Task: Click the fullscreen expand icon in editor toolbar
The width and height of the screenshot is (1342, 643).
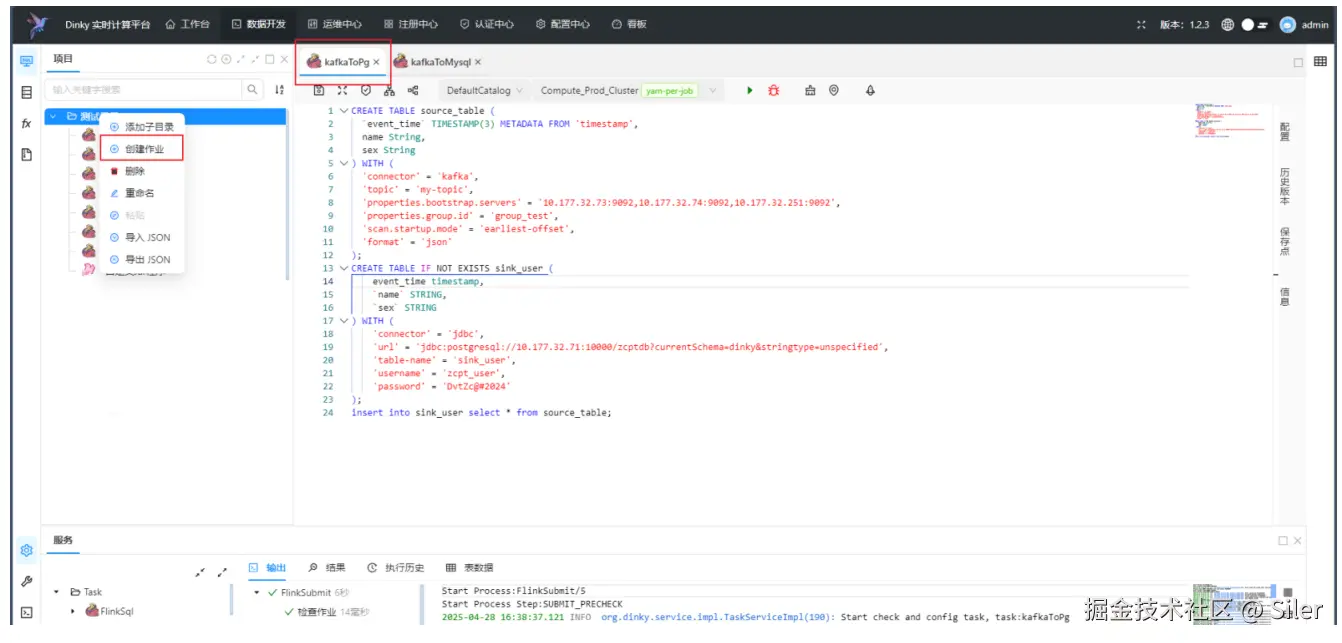Action: [x=343, y=90]
